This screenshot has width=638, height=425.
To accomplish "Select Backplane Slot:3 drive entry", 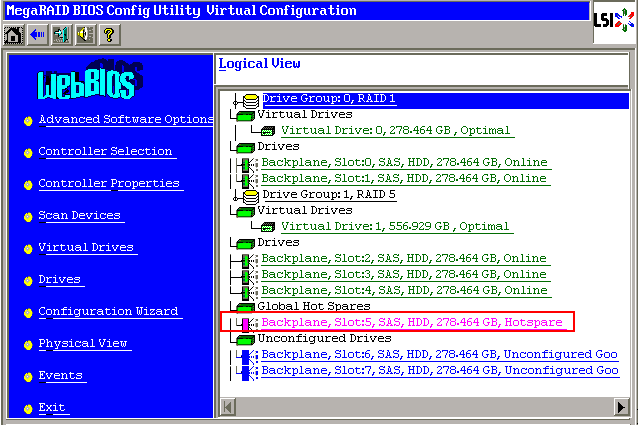I will point(404,275).
